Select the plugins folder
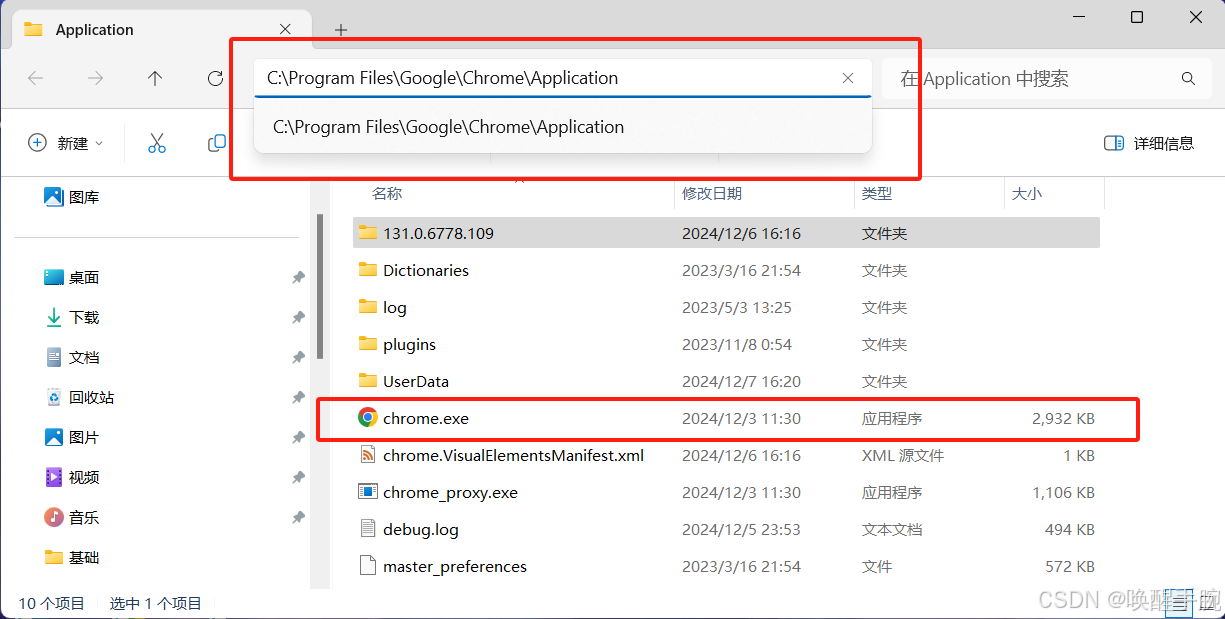Viewport: 1225px width, 619px height. coord(727,344)
